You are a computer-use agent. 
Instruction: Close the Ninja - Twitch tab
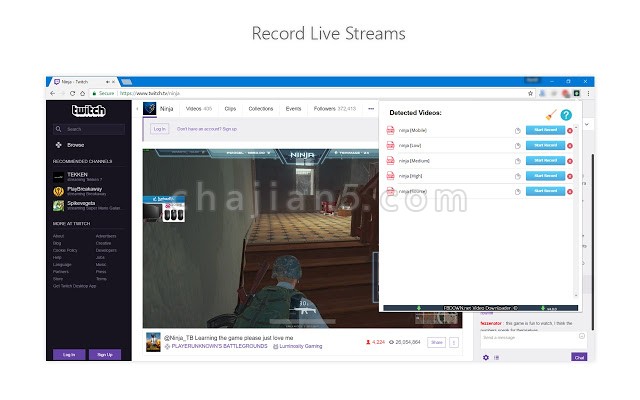(x=112, y=82)
